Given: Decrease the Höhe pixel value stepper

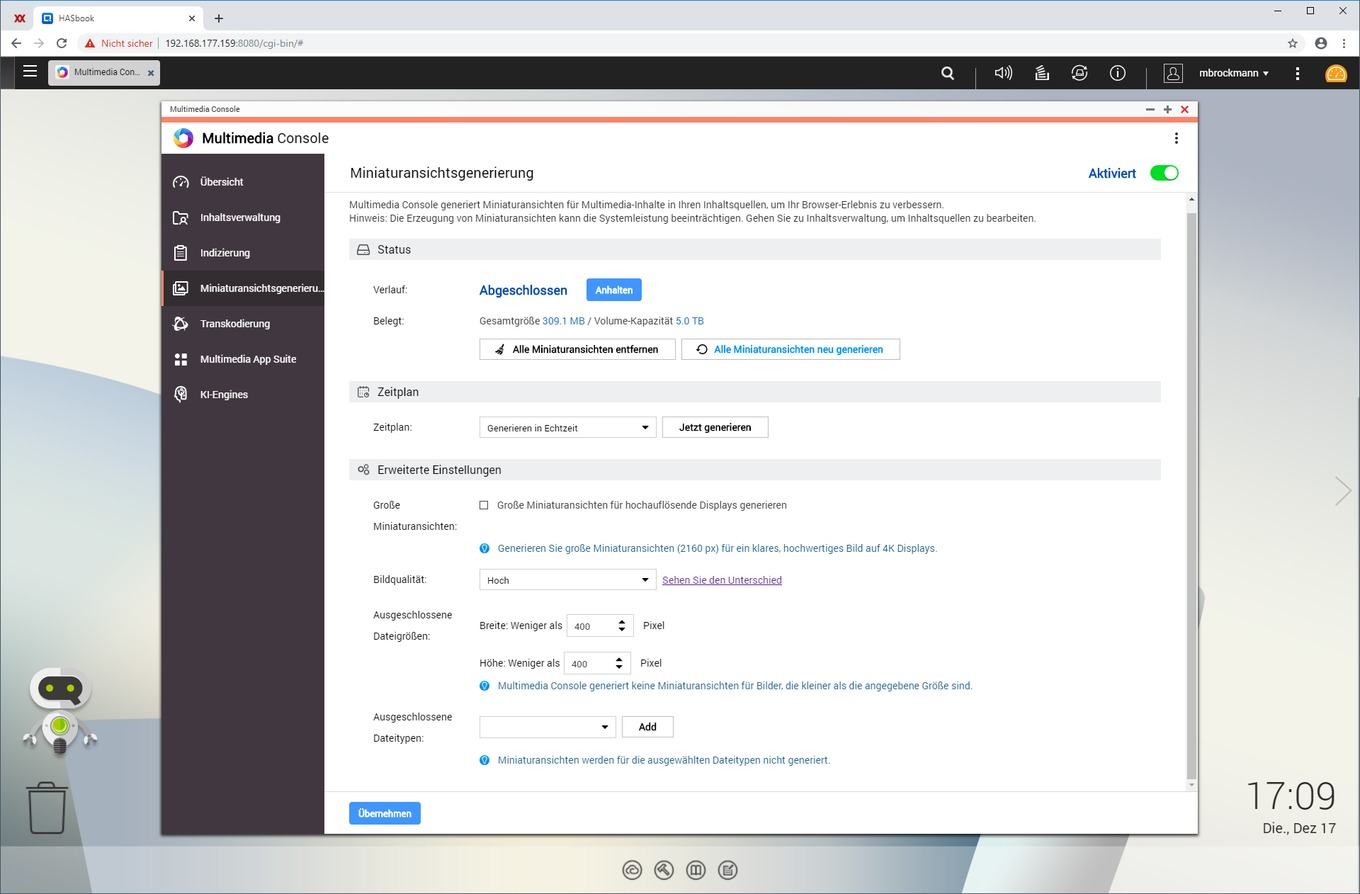Looking at the screenshot, I should pos(620,668).
